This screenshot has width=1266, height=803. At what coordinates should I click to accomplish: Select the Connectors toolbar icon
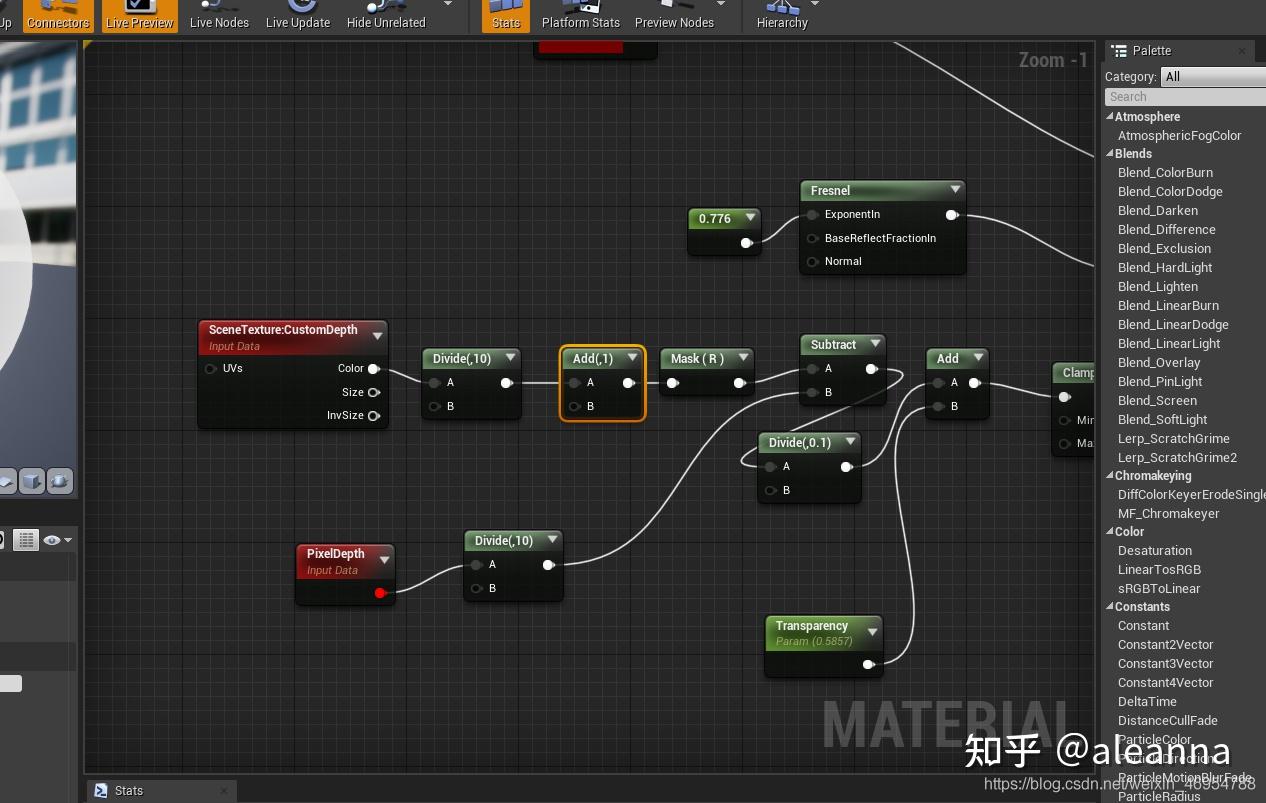57,14
